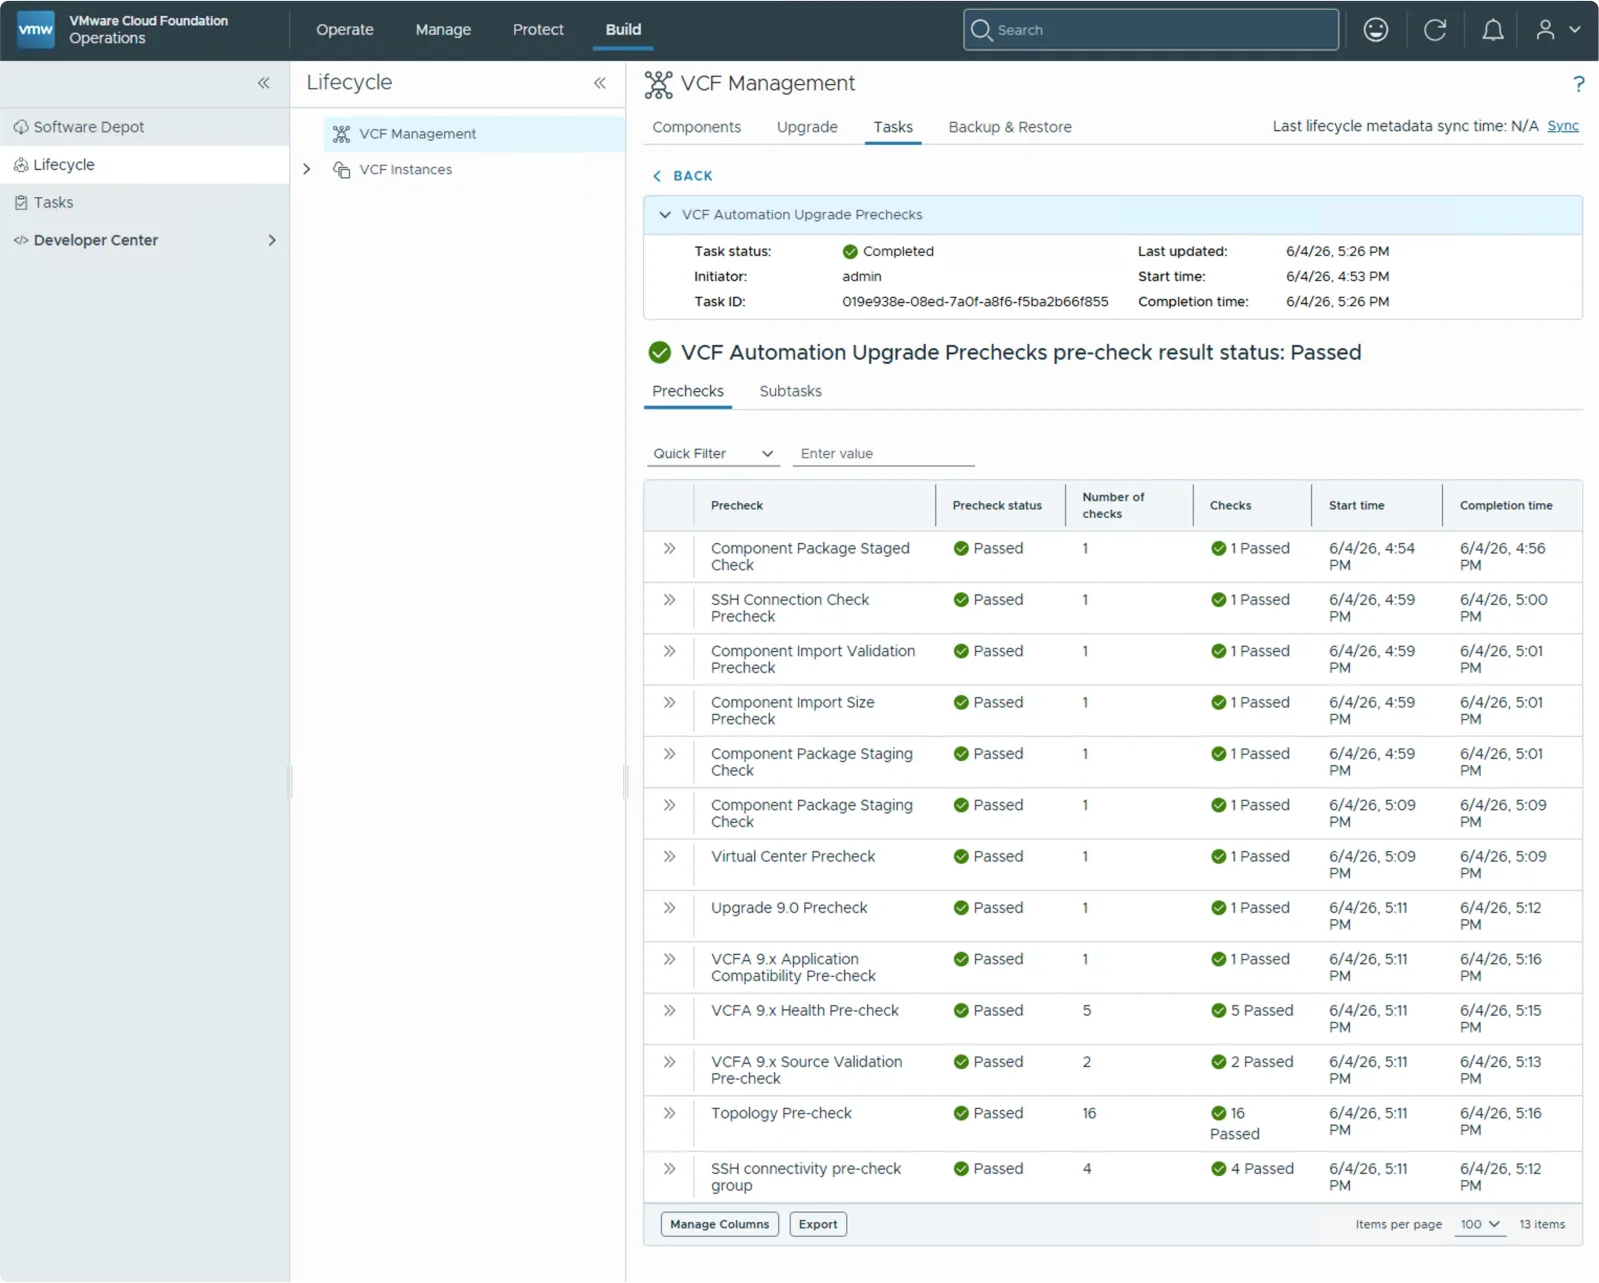Click the Enter value filter field

(884, 454)
